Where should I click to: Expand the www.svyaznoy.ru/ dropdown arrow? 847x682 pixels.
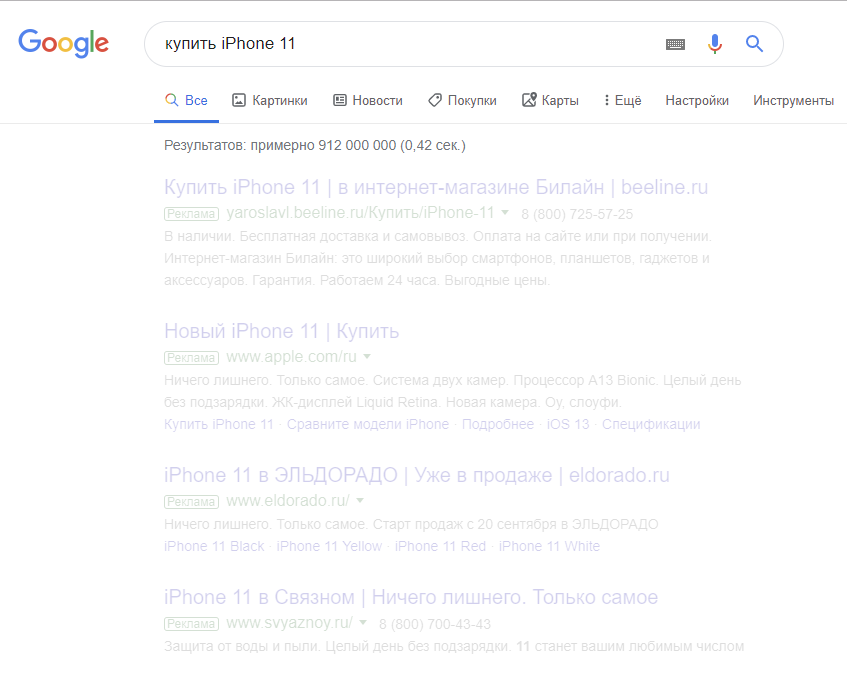(364, 623)
